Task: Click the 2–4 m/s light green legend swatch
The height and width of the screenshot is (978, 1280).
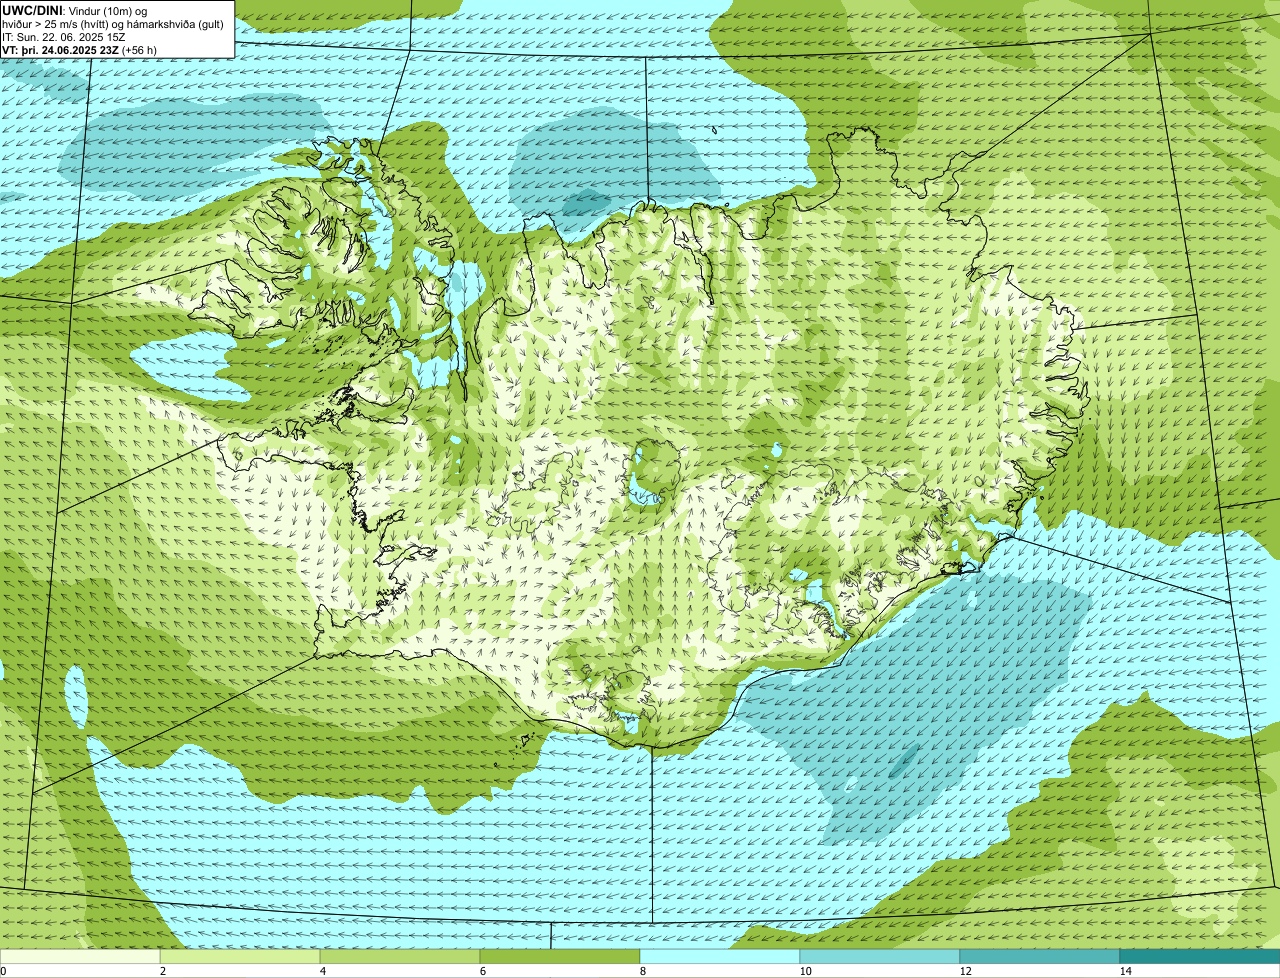Action: coord(240,956)
